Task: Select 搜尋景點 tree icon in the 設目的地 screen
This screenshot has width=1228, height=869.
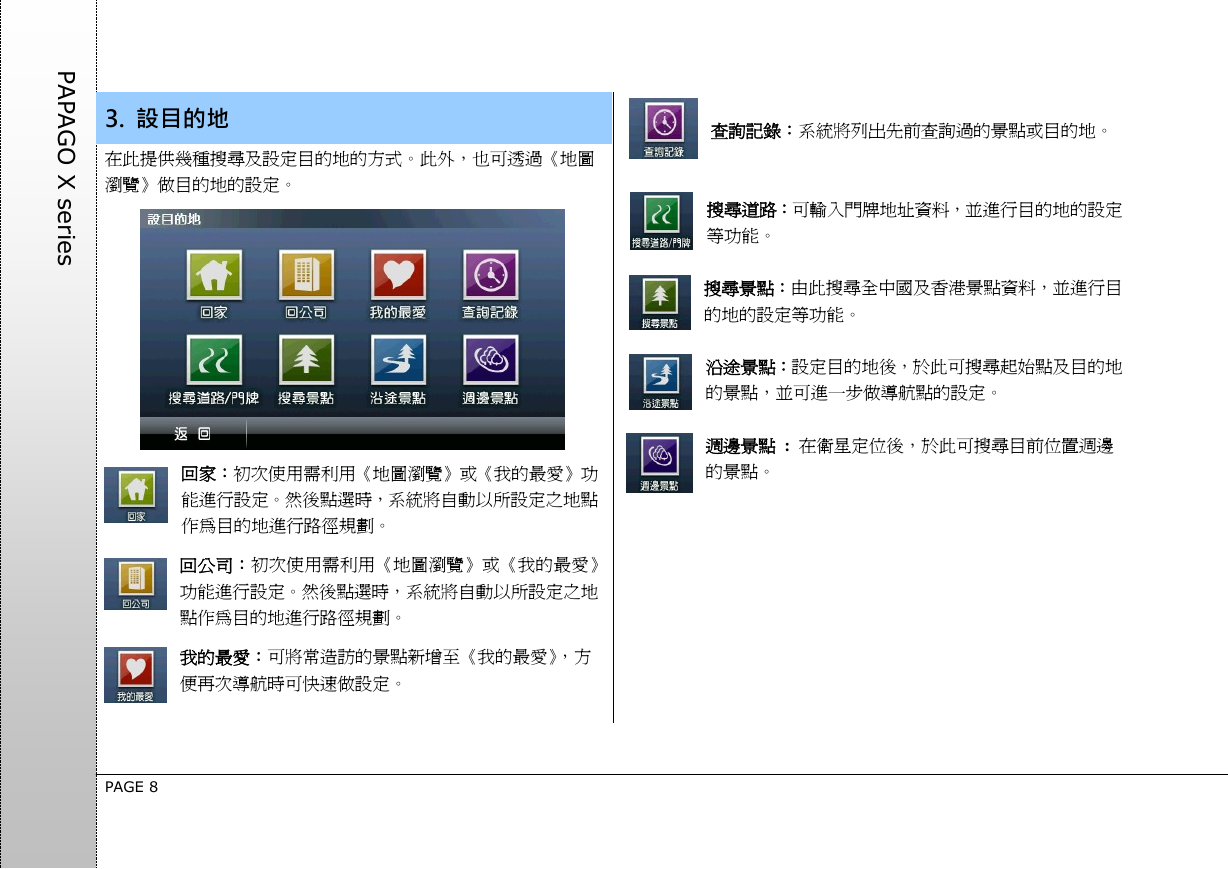Action: pyautogui.click(x=306, y=359)
